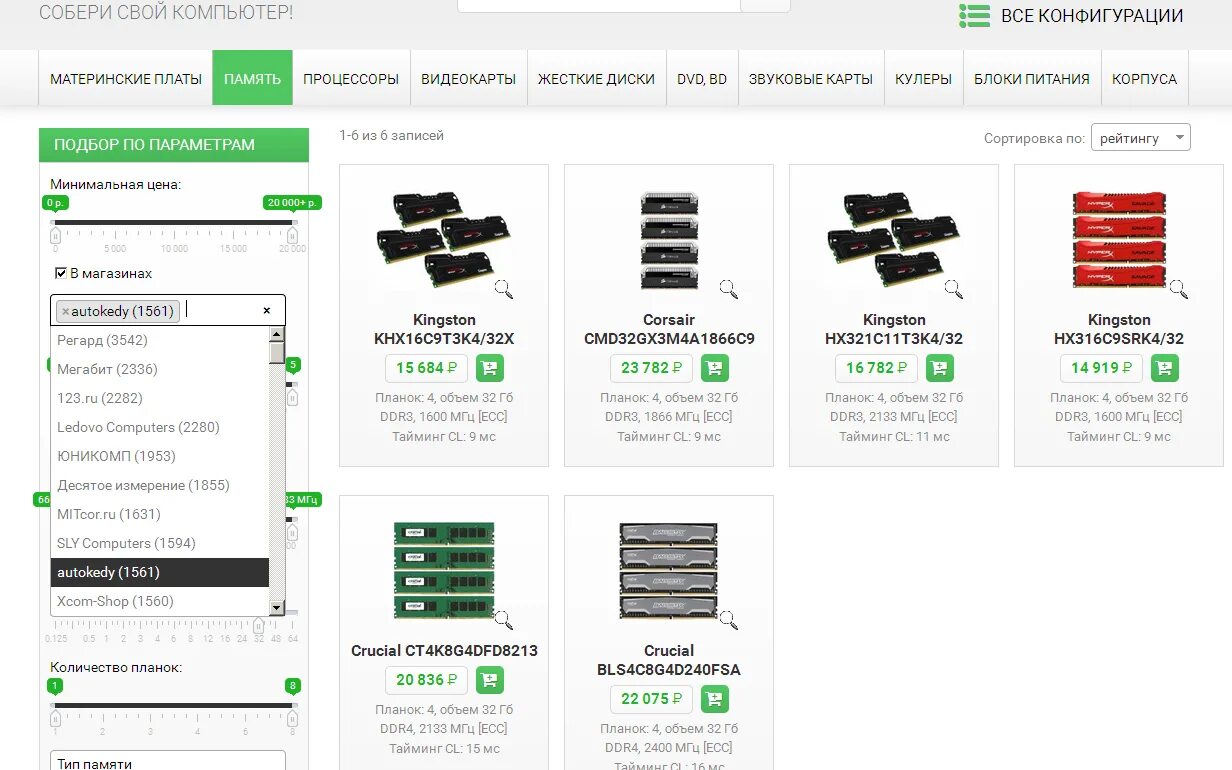Clear the shop selection field
The image size is (1232, 770).
coord(267,311)
